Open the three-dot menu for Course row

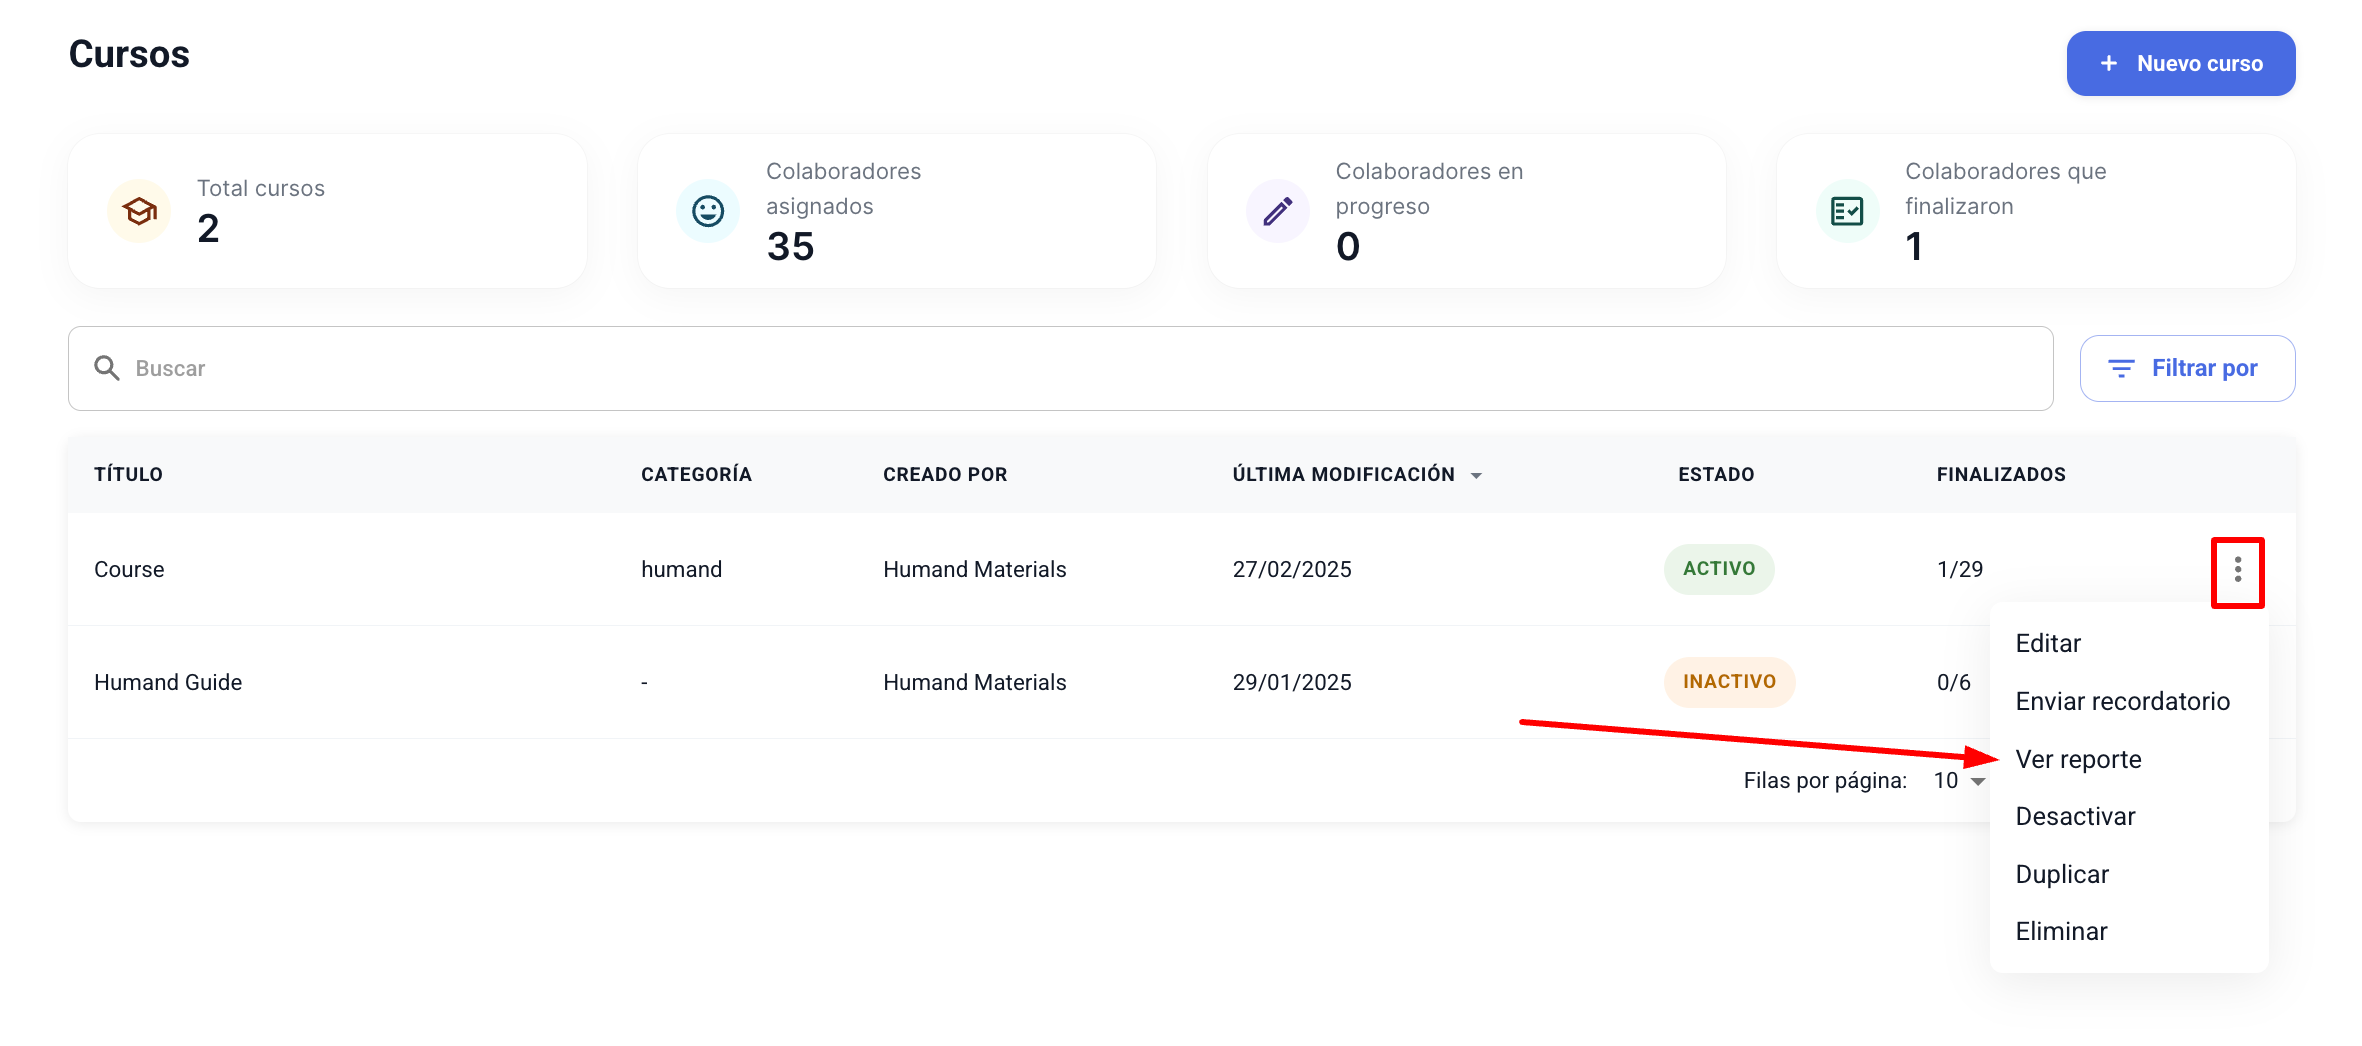coord(2237,570)
